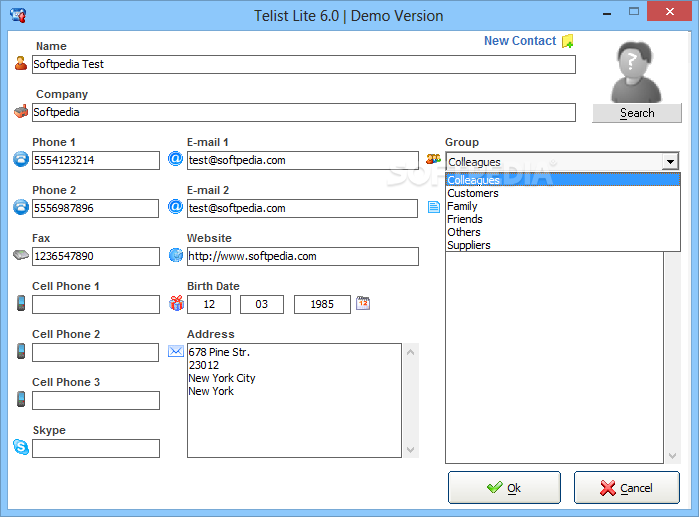699x517 pixels.
Task: Click into the Fax field
Action: coord(96,256)
